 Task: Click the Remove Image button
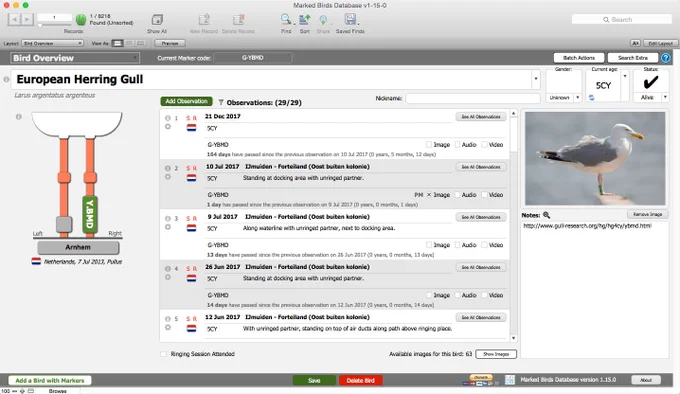click(x=647, y=215)
